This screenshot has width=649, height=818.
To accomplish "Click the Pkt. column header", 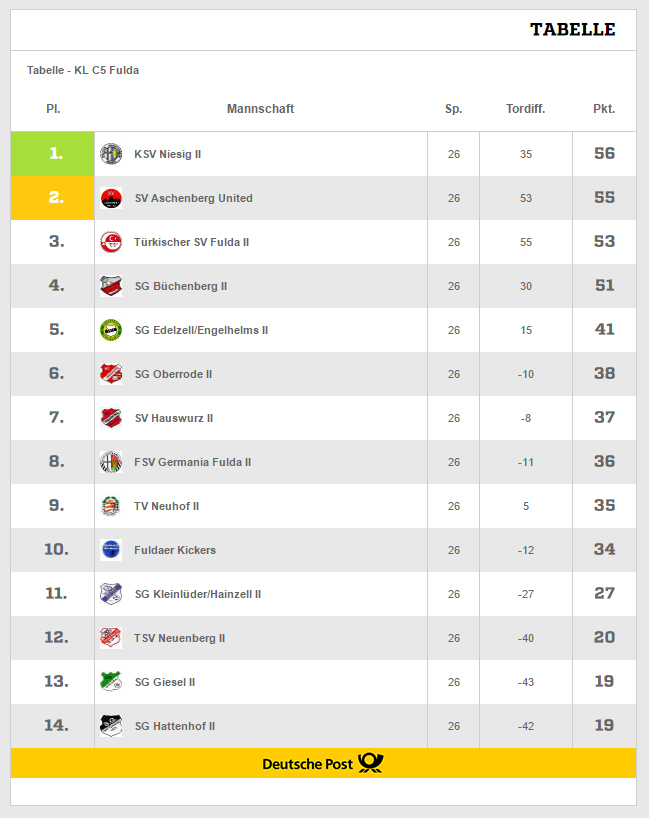I will 604,109.
